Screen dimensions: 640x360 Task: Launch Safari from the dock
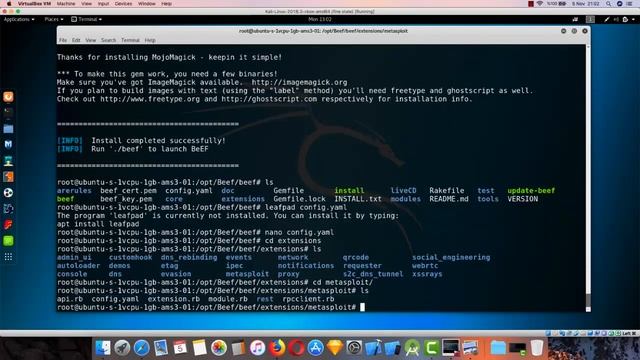(x=142, y=348)
